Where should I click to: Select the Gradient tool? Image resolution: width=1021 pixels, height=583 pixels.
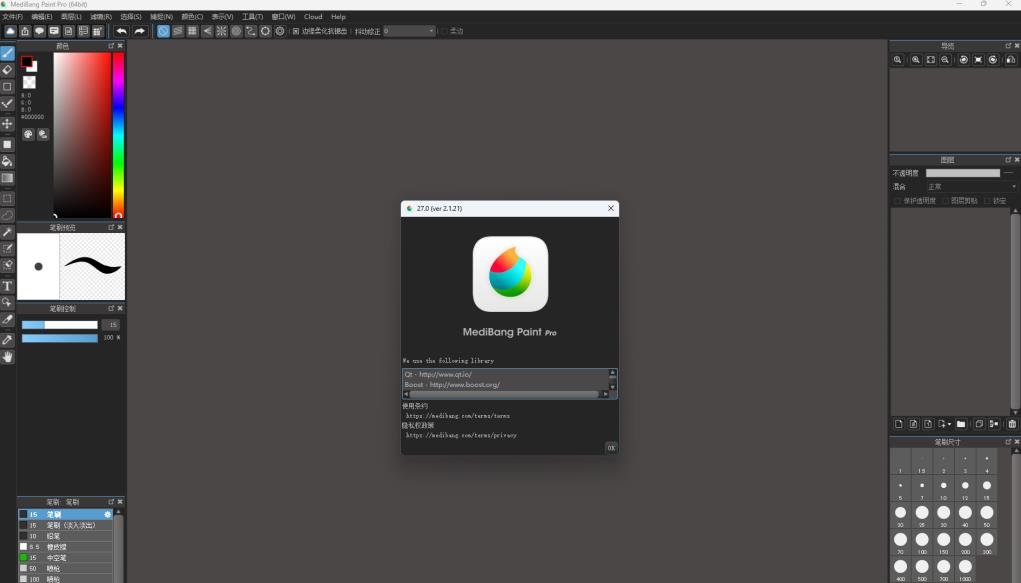click(7, 178)
